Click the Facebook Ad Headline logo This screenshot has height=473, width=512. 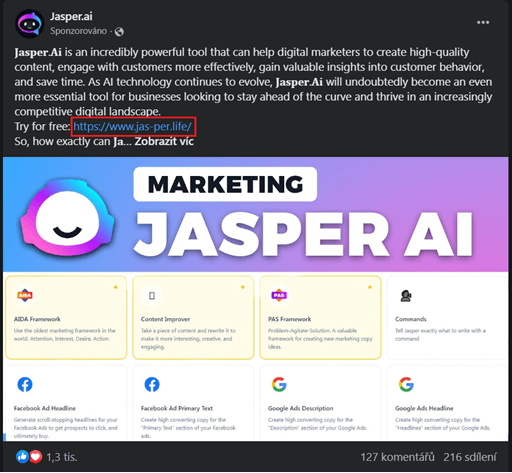pos(25,384)
